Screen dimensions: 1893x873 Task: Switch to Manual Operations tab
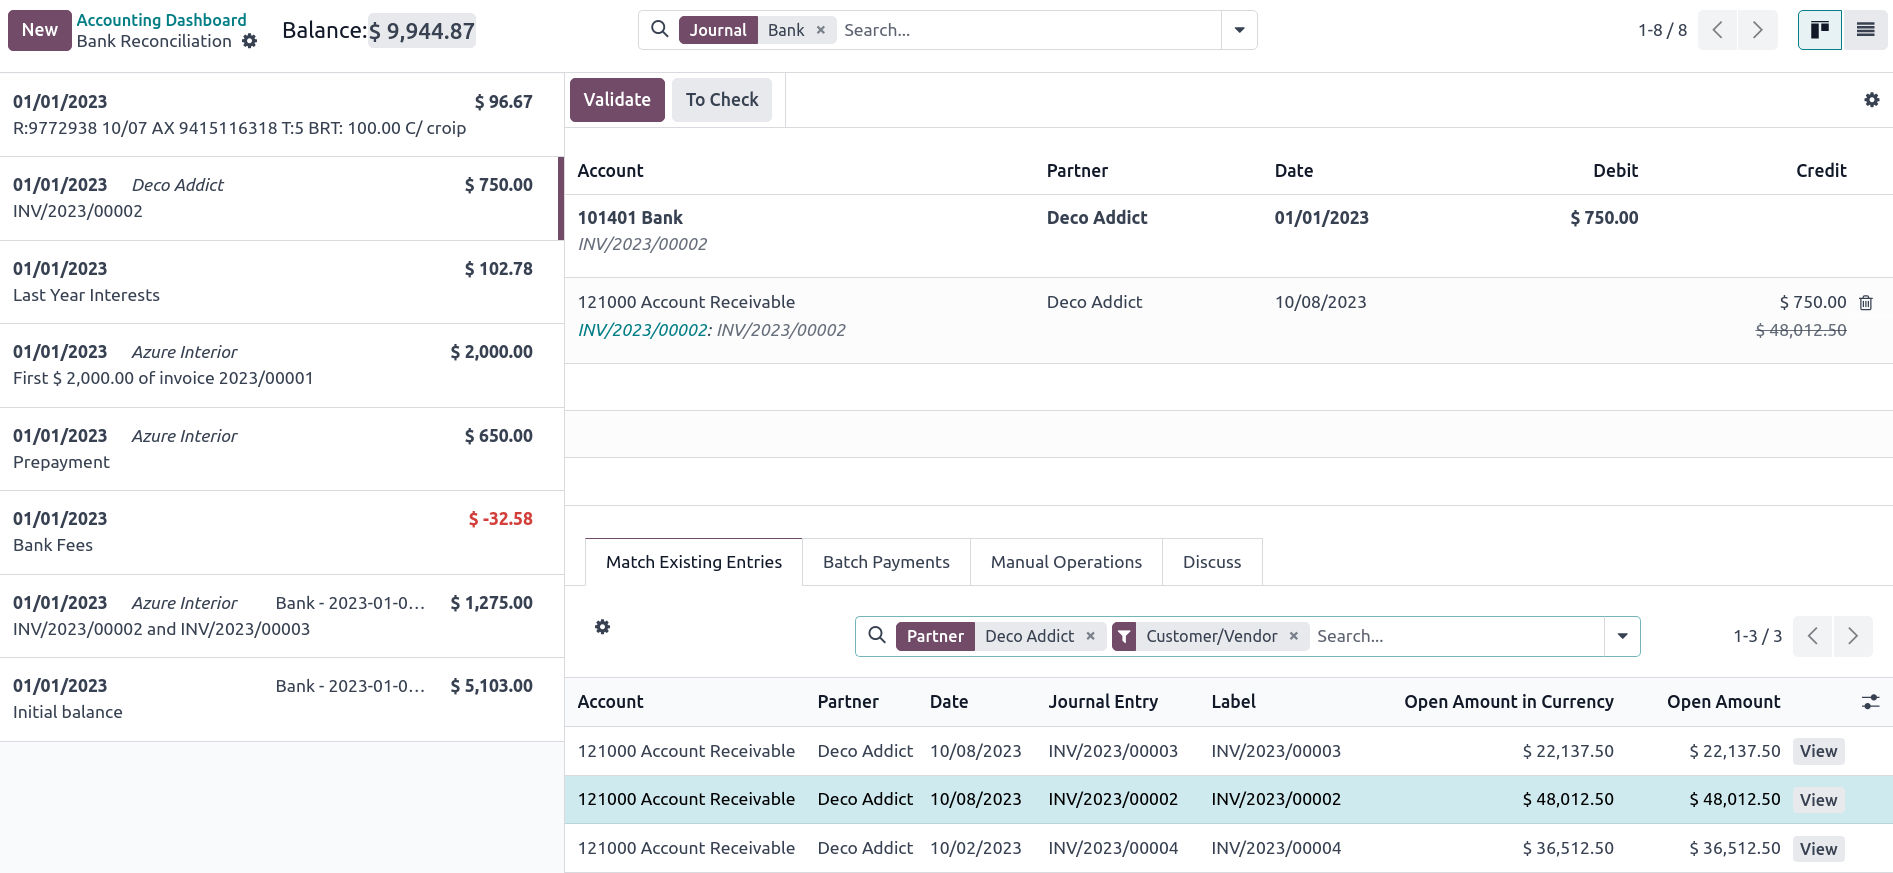coord(1066,562)
